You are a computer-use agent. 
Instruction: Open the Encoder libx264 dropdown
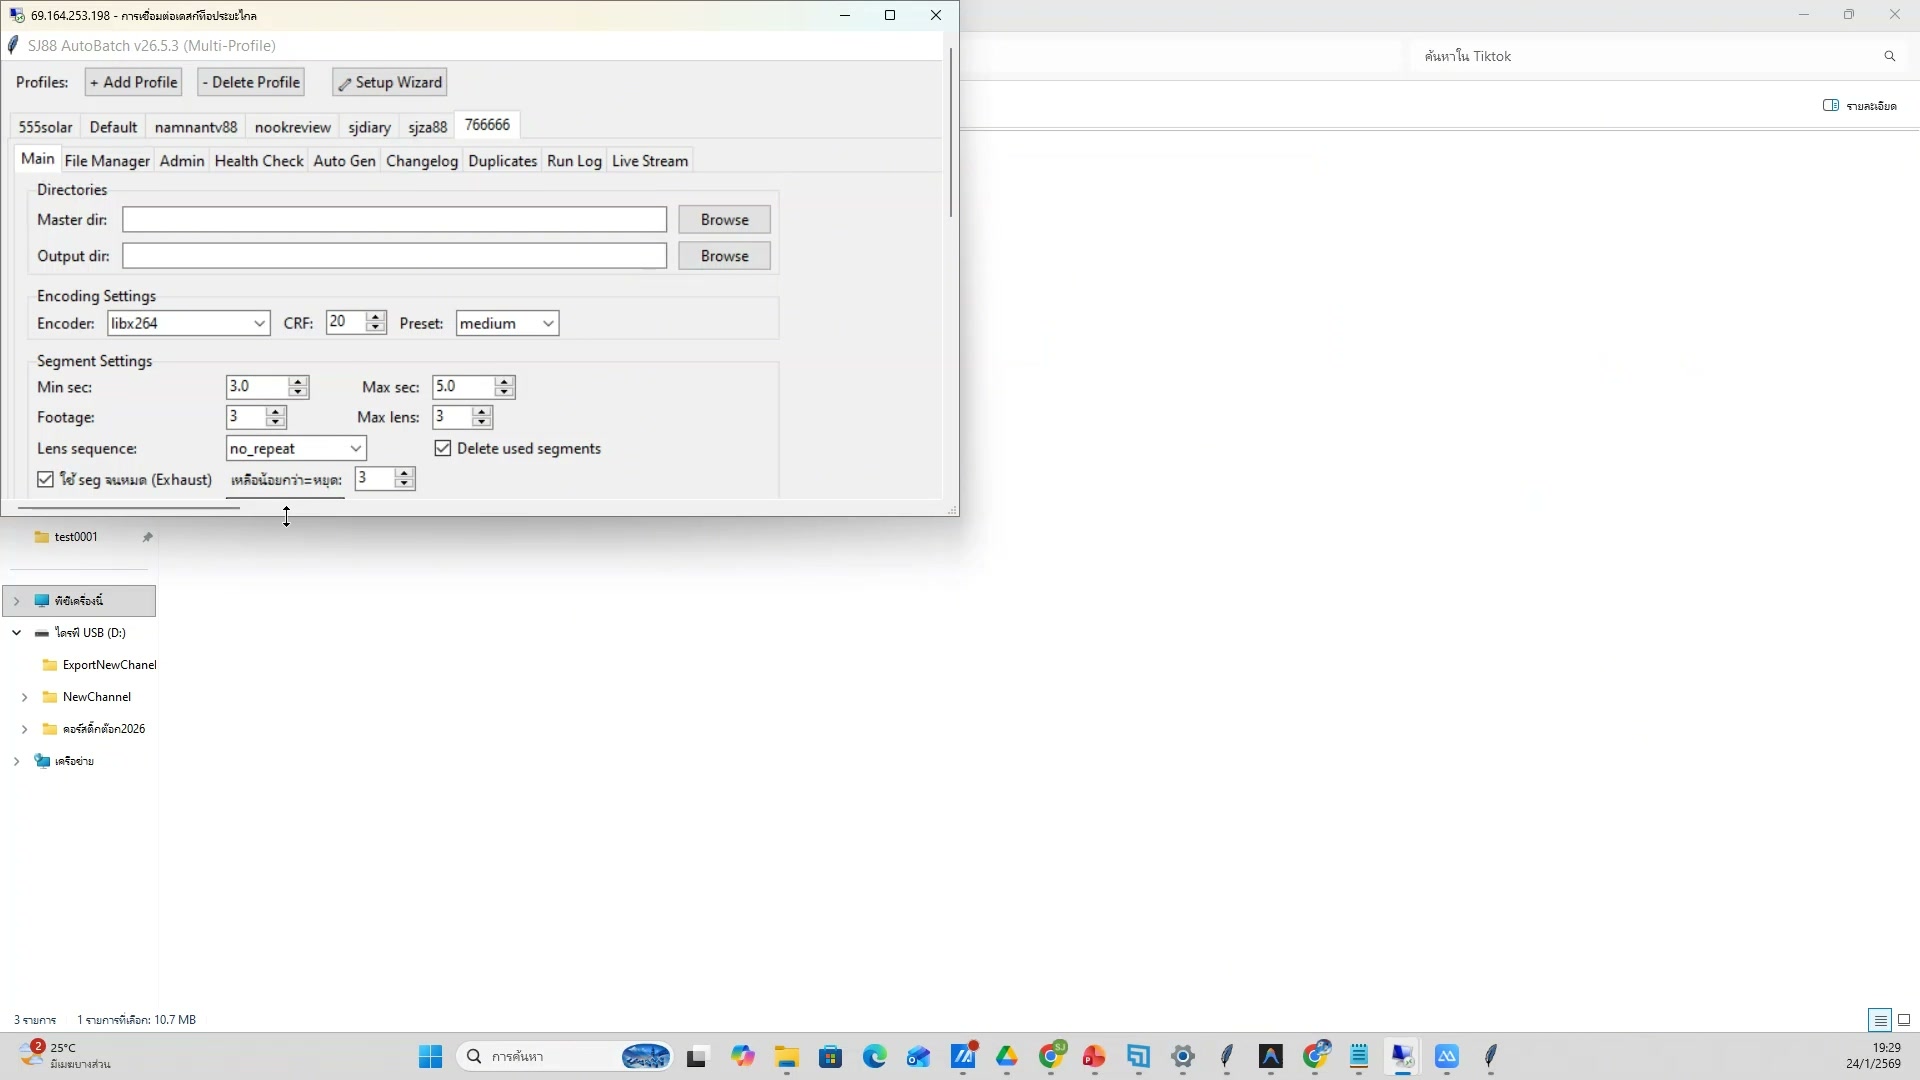click(x=259, y=323)
